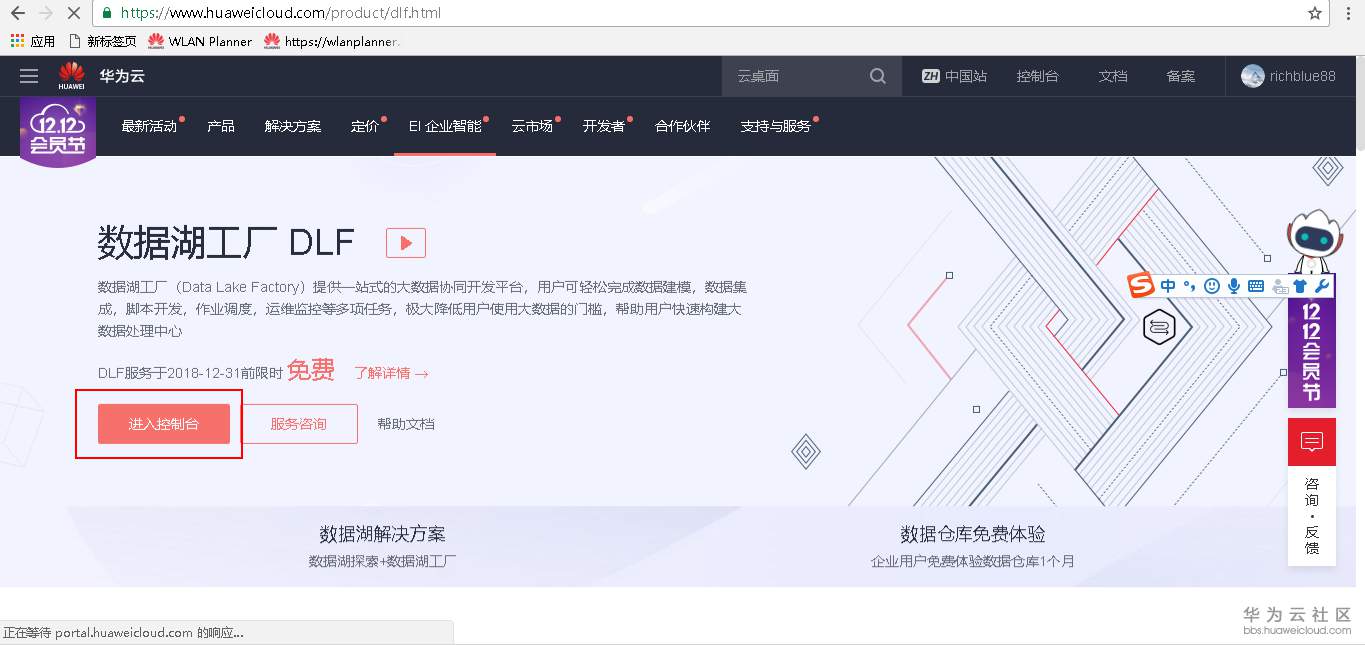Open the 应用 apps shortcut
Image resolution: width=1365 pixels, height=645 pixels.
coord(33,41)
